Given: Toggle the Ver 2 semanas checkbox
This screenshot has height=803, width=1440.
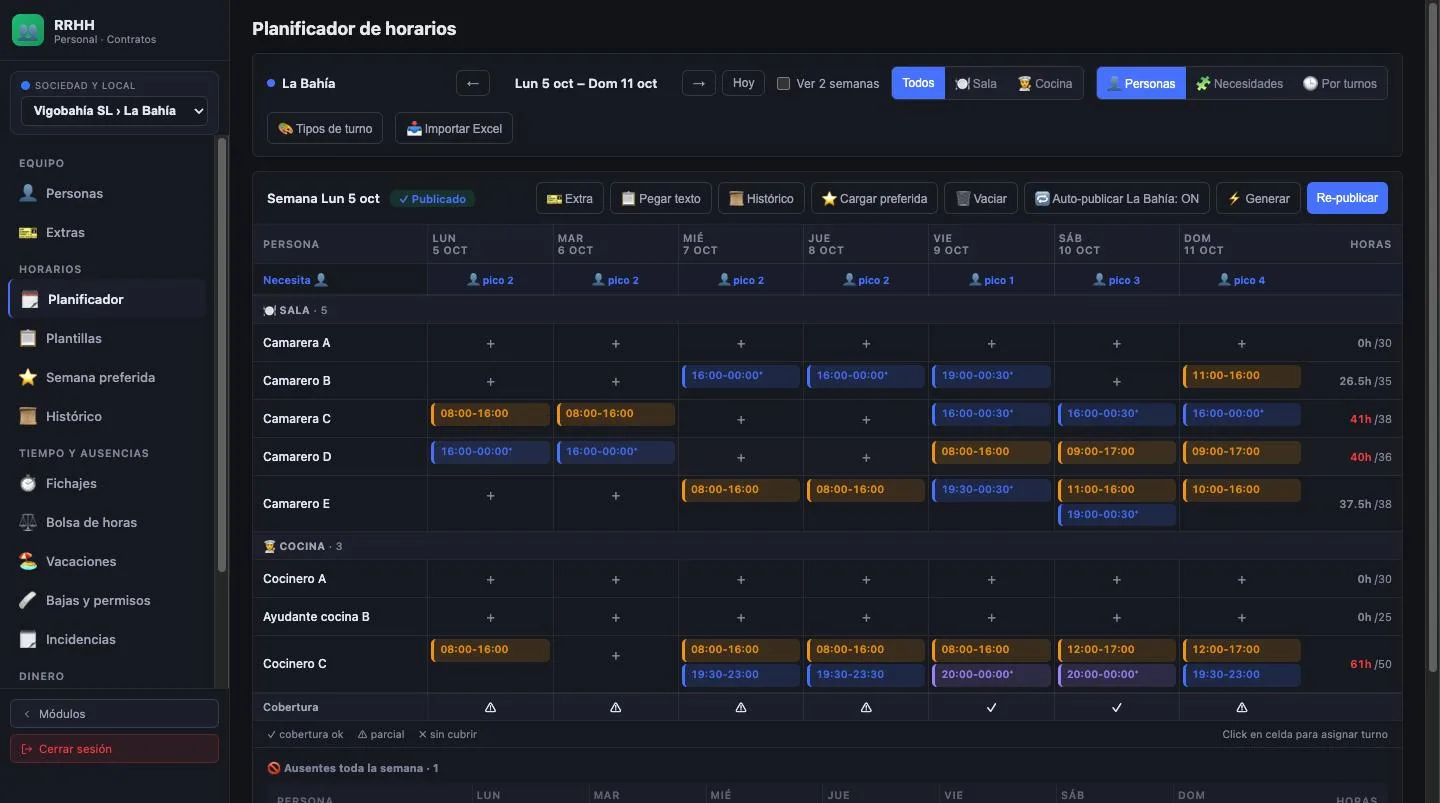Looking at the screenshot, I should pyautogui.click(x=784, y=84).
